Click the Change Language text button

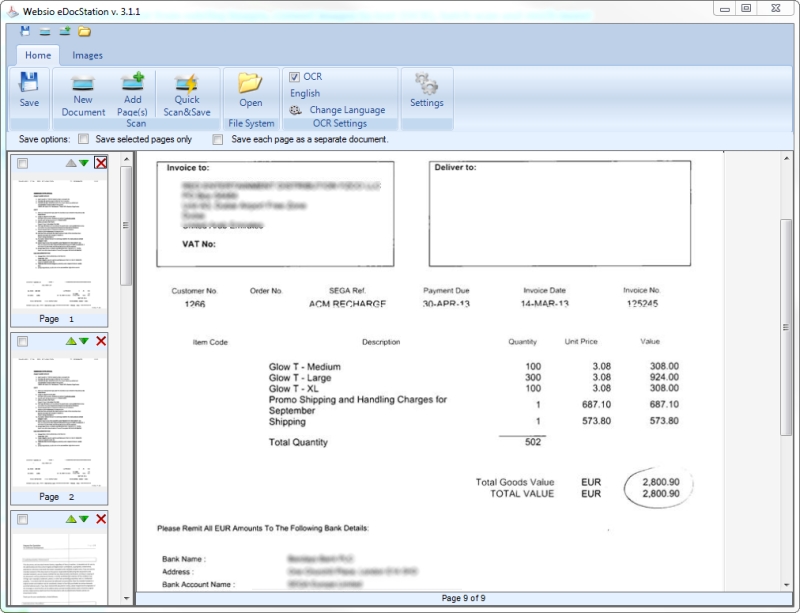tap(347, 110)
